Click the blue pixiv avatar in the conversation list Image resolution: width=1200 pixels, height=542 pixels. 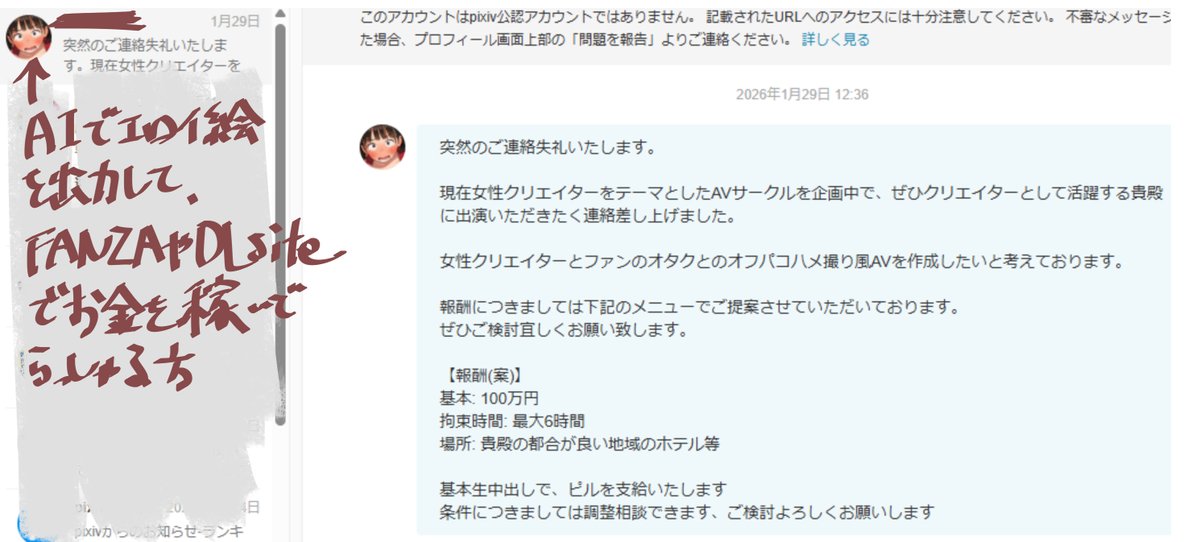(30, 525)
